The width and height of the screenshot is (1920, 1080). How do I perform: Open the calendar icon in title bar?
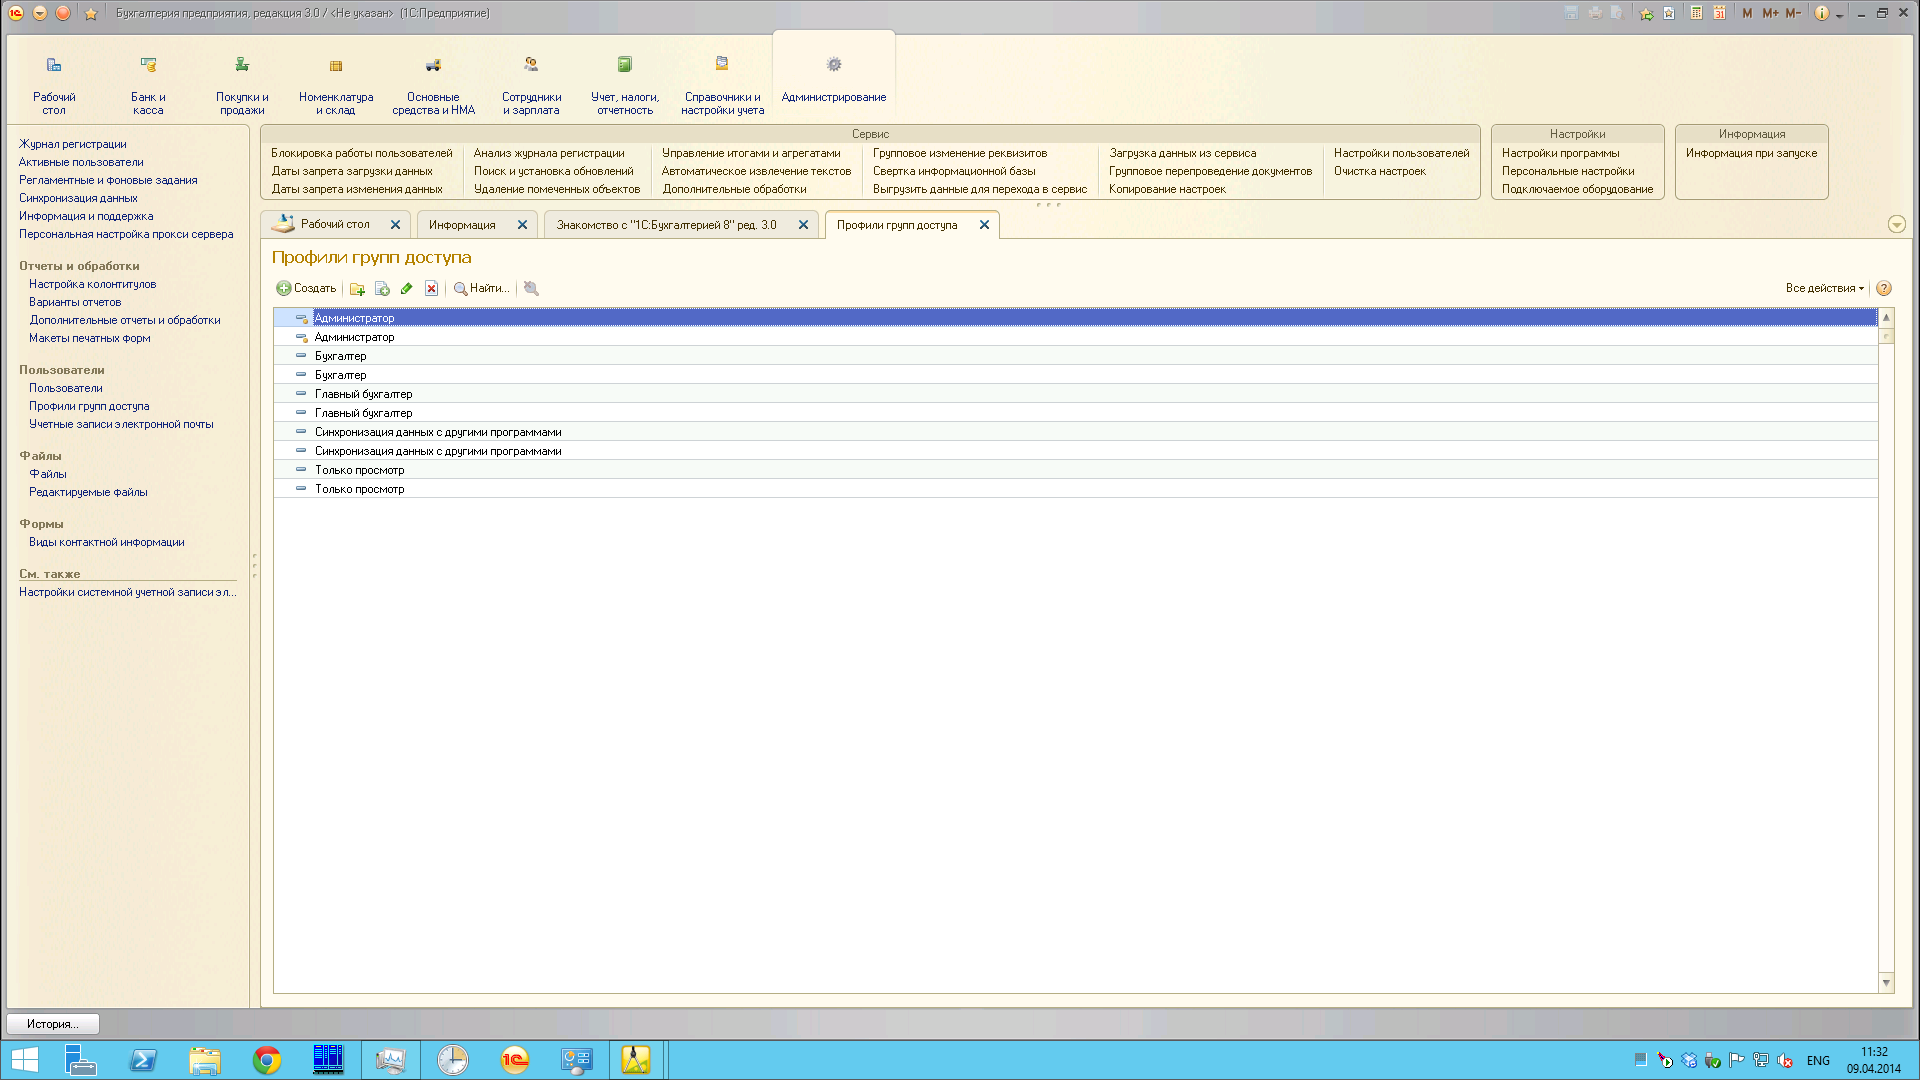(x=1719, y=13)
